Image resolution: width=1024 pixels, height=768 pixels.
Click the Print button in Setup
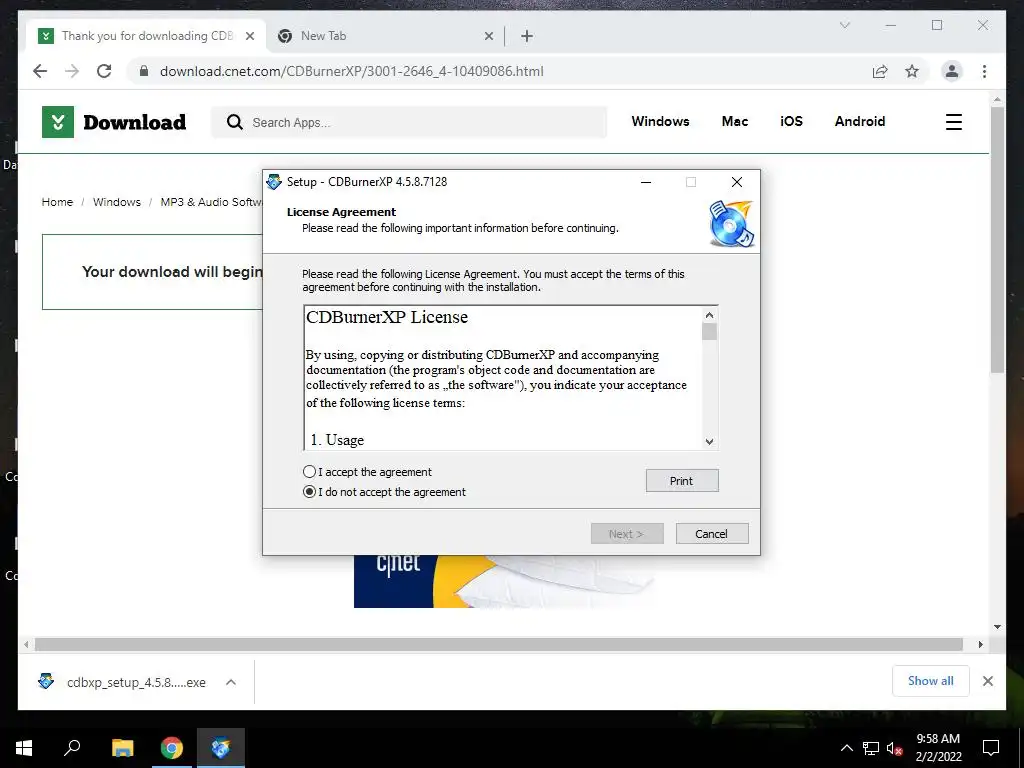(x=682, y=481)
